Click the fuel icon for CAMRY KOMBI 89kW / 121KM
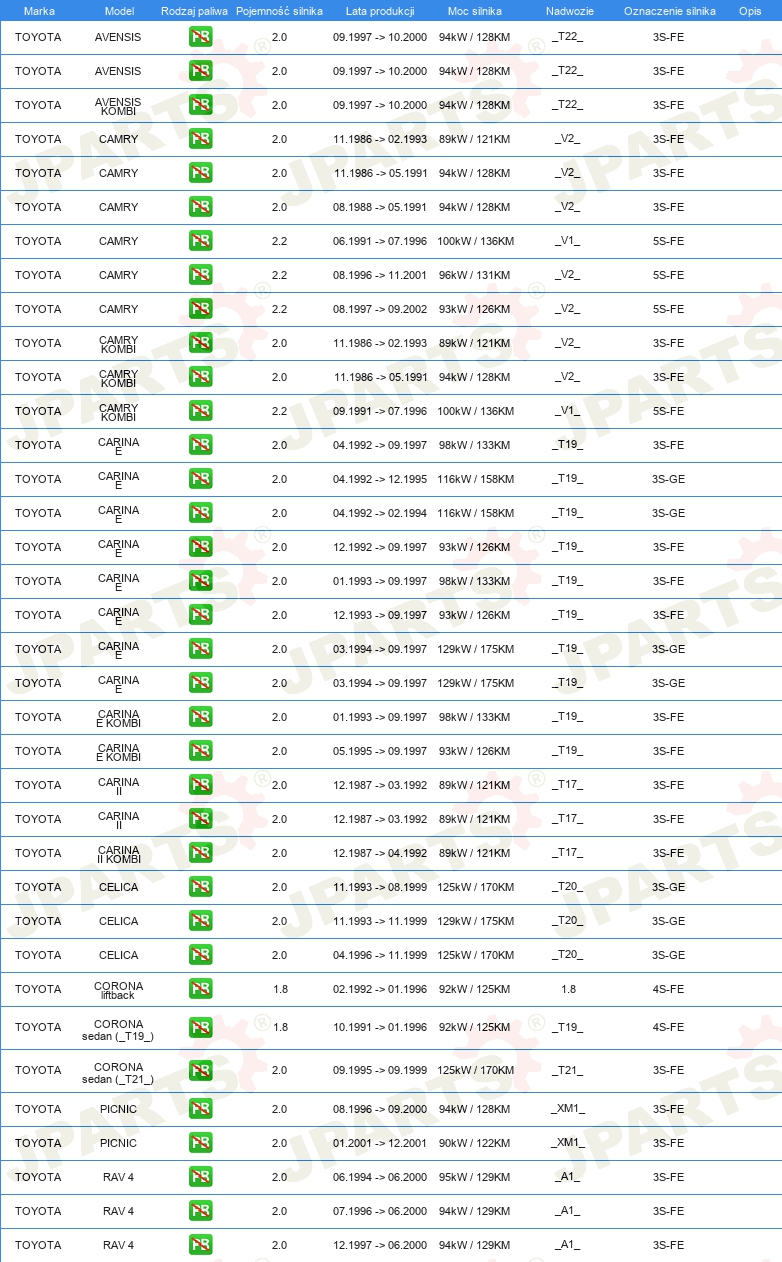The image size is (782, 1262). 200,343
